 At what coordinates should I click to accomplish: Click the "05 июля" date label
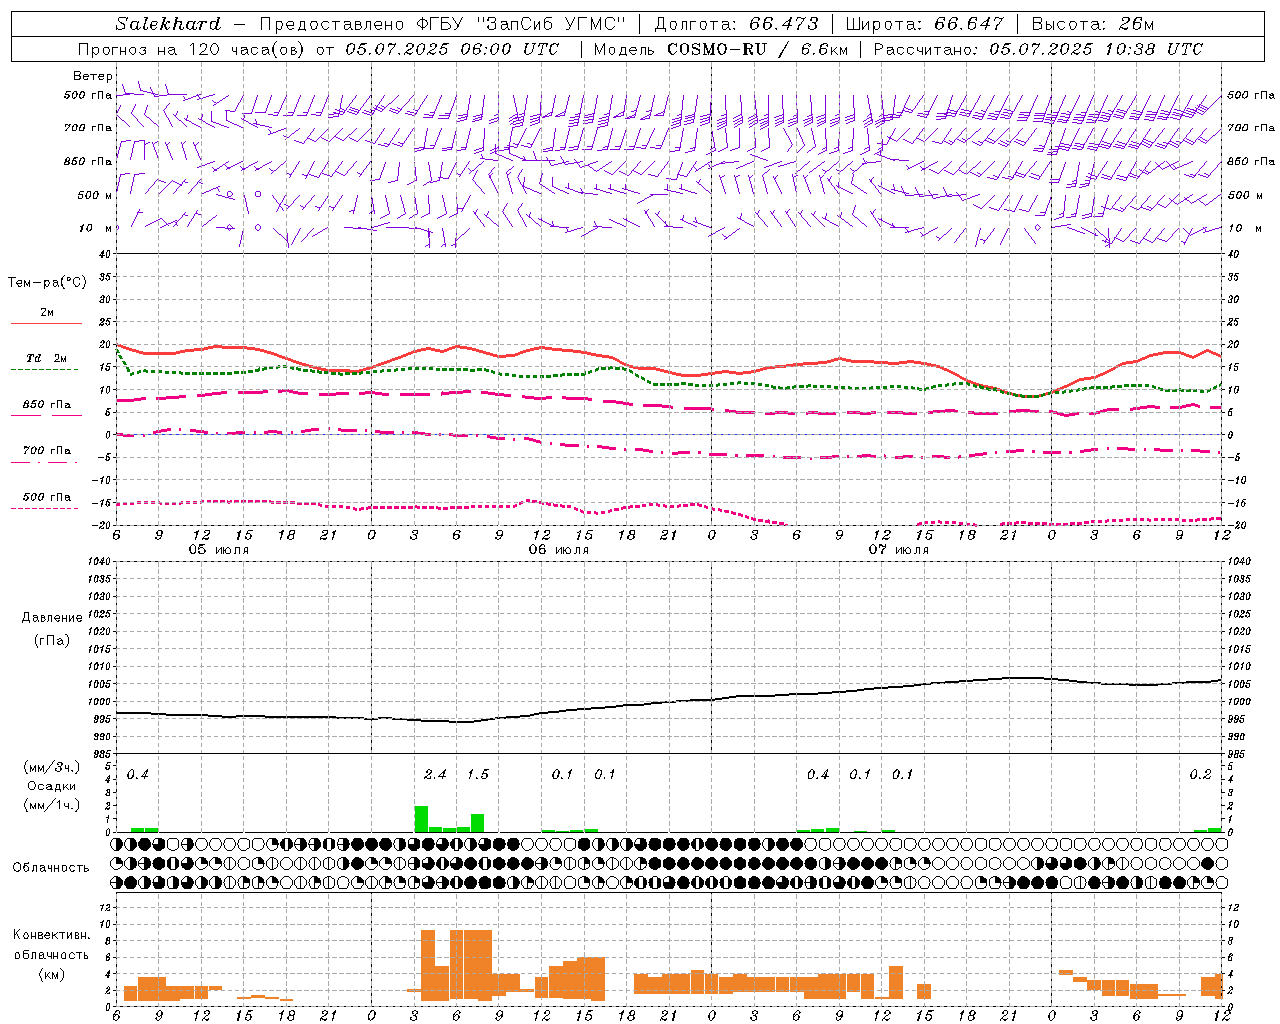[x=219, y=550]
